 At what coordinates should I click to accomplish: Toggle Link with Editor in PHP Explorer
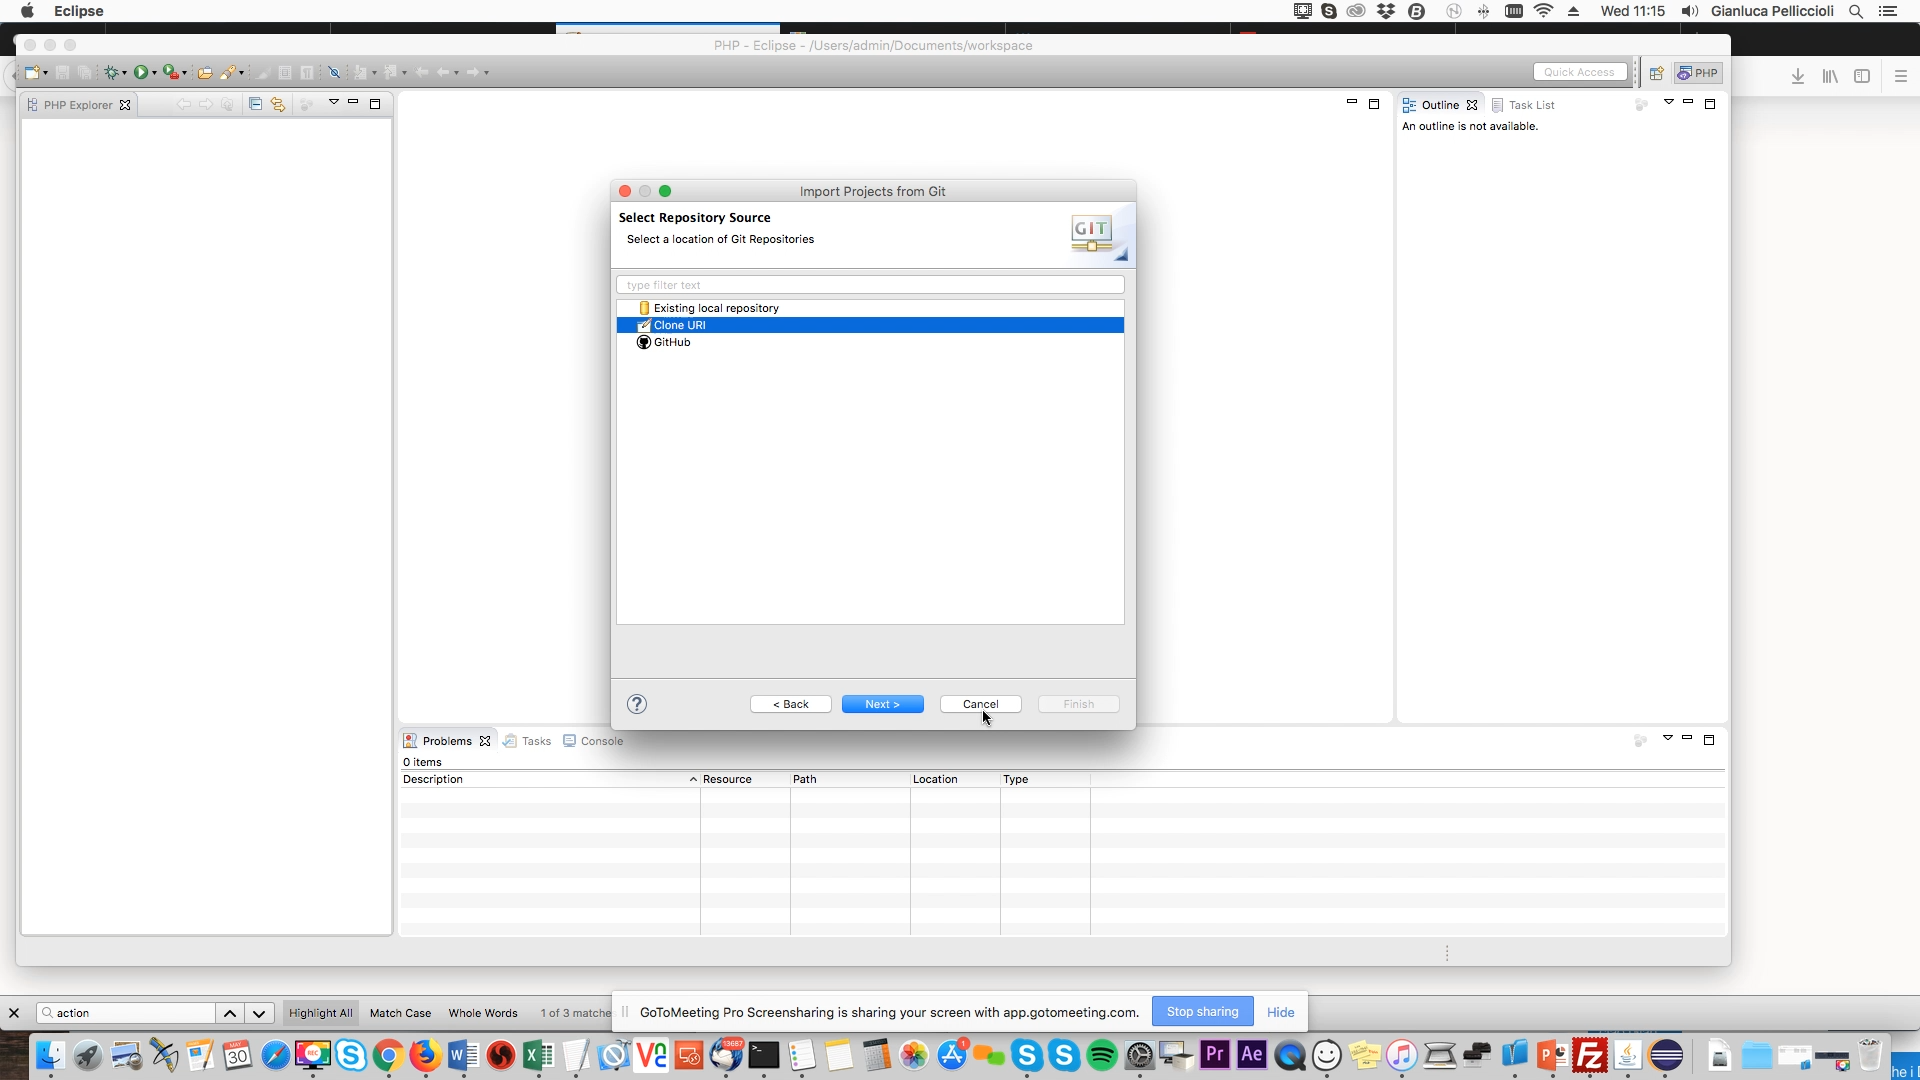pyautogui.click(x=278, y=104)
